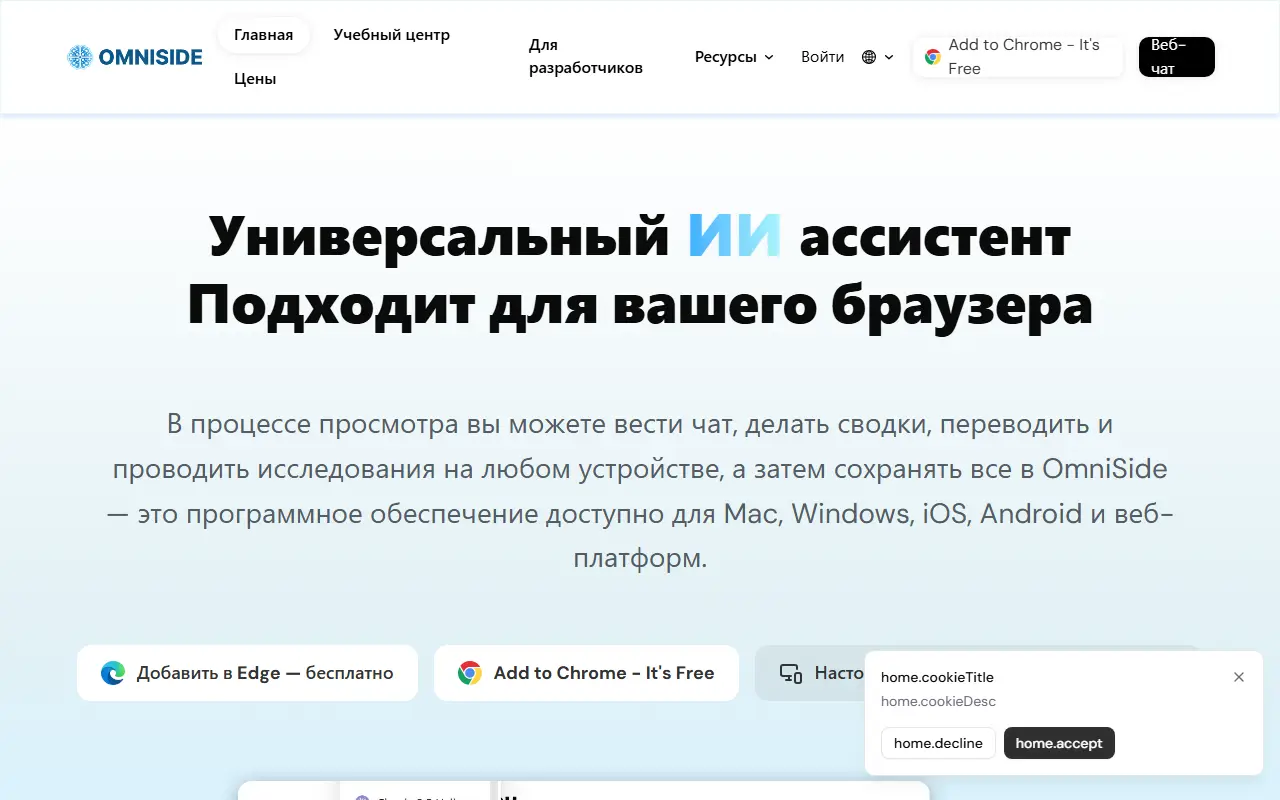Click the home.cookieTitle text
Image resolution: width=1280 pixels, height=800 pixels.
pyautogui.click(x=937, y=677)
